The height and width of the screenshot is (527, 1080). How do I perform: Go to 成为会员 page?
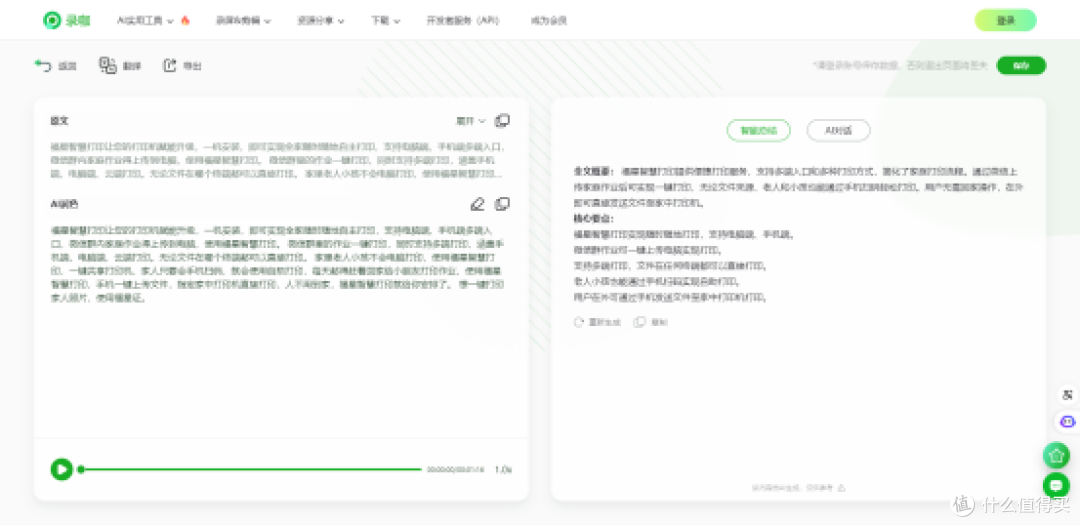point(548,21)
